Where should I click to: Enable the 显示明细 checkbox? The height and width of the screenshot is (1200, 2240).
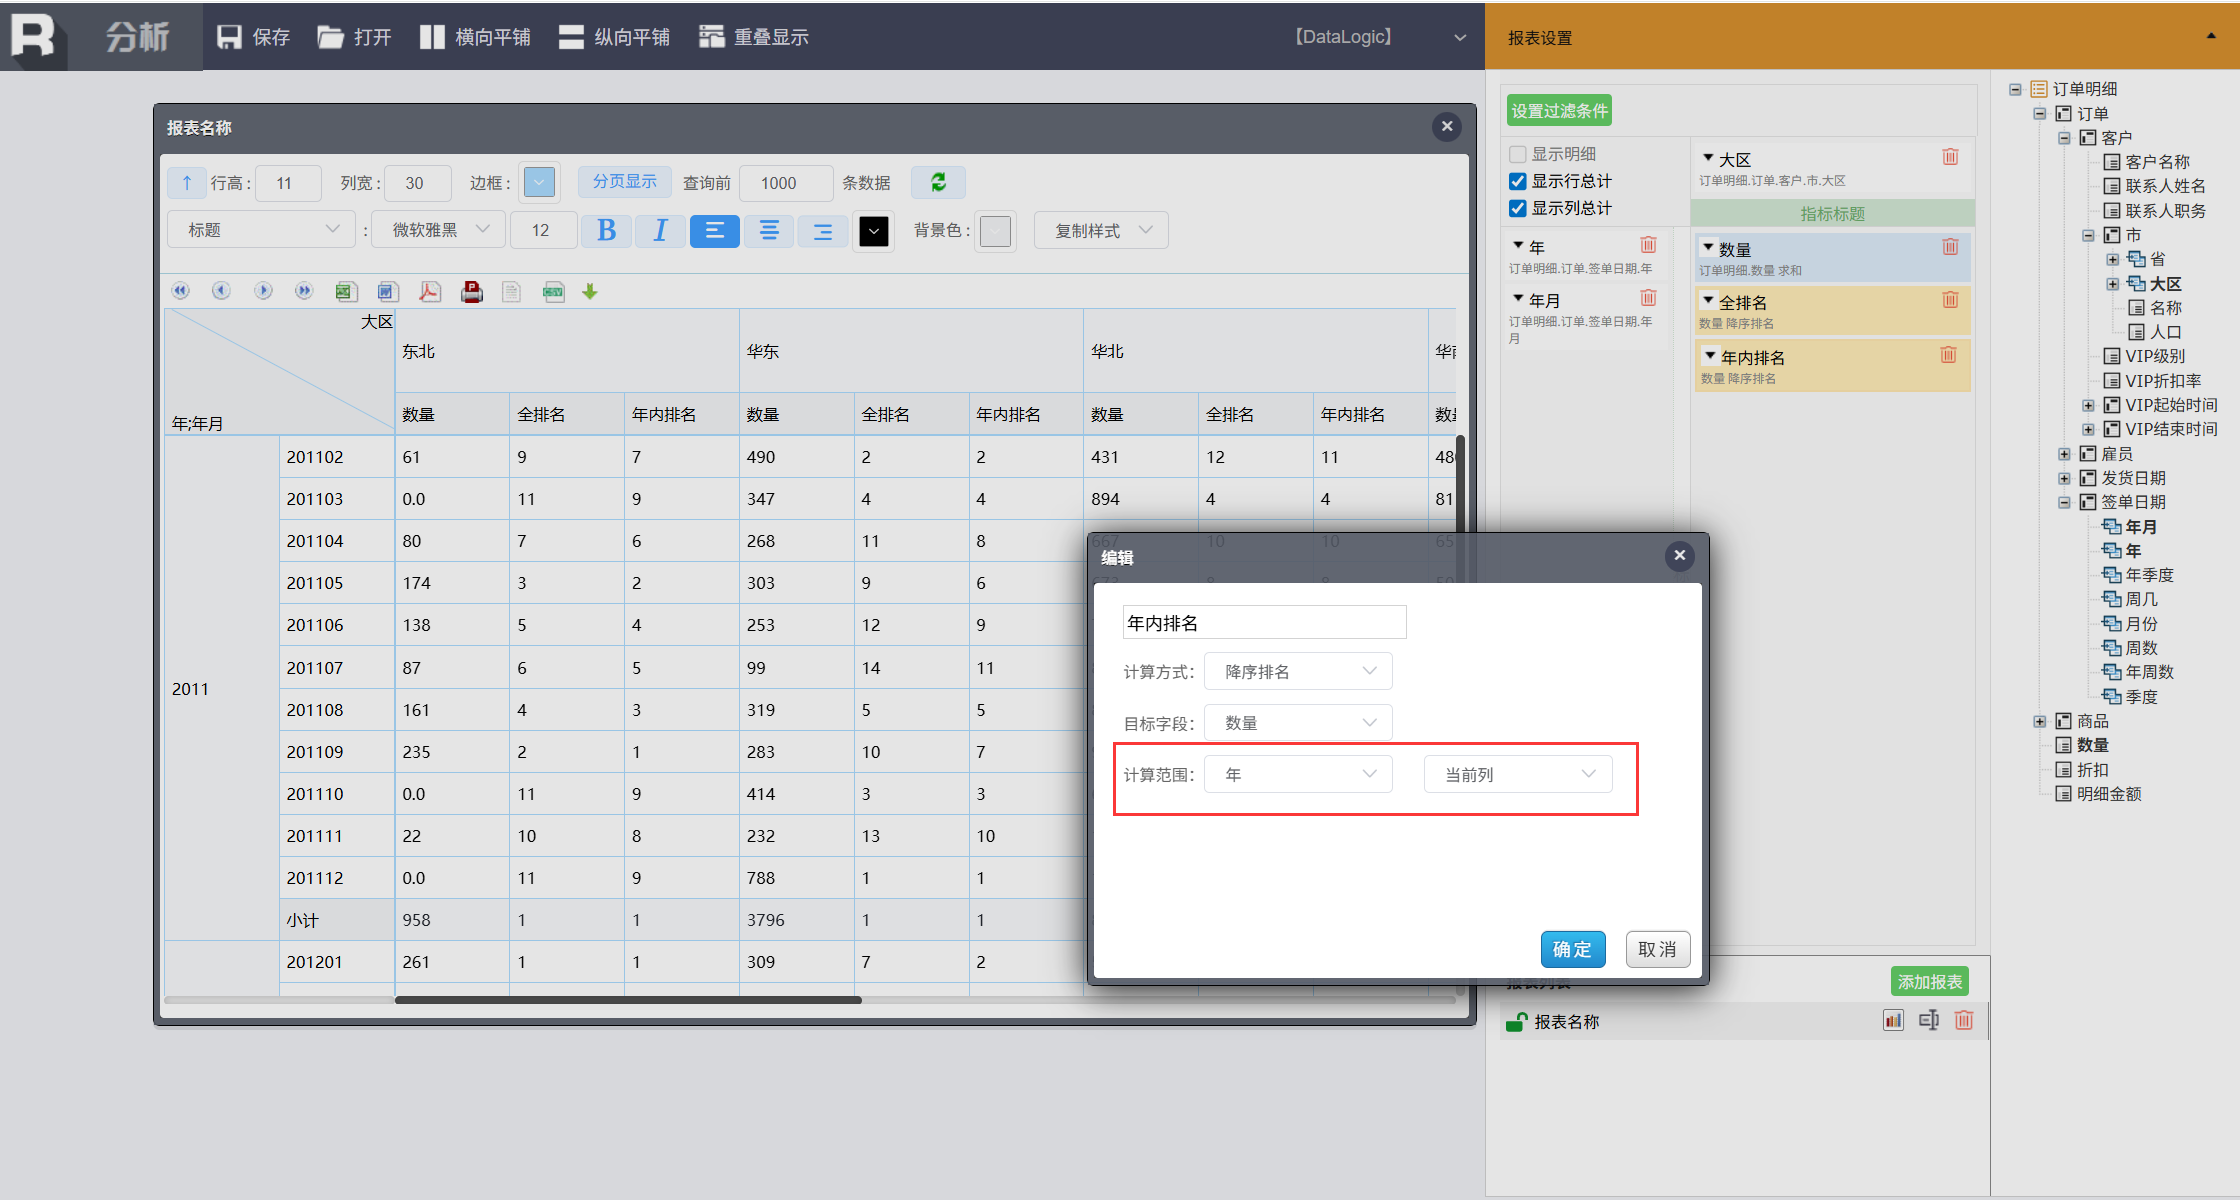pyautogui.click(x=1518, y=154)
